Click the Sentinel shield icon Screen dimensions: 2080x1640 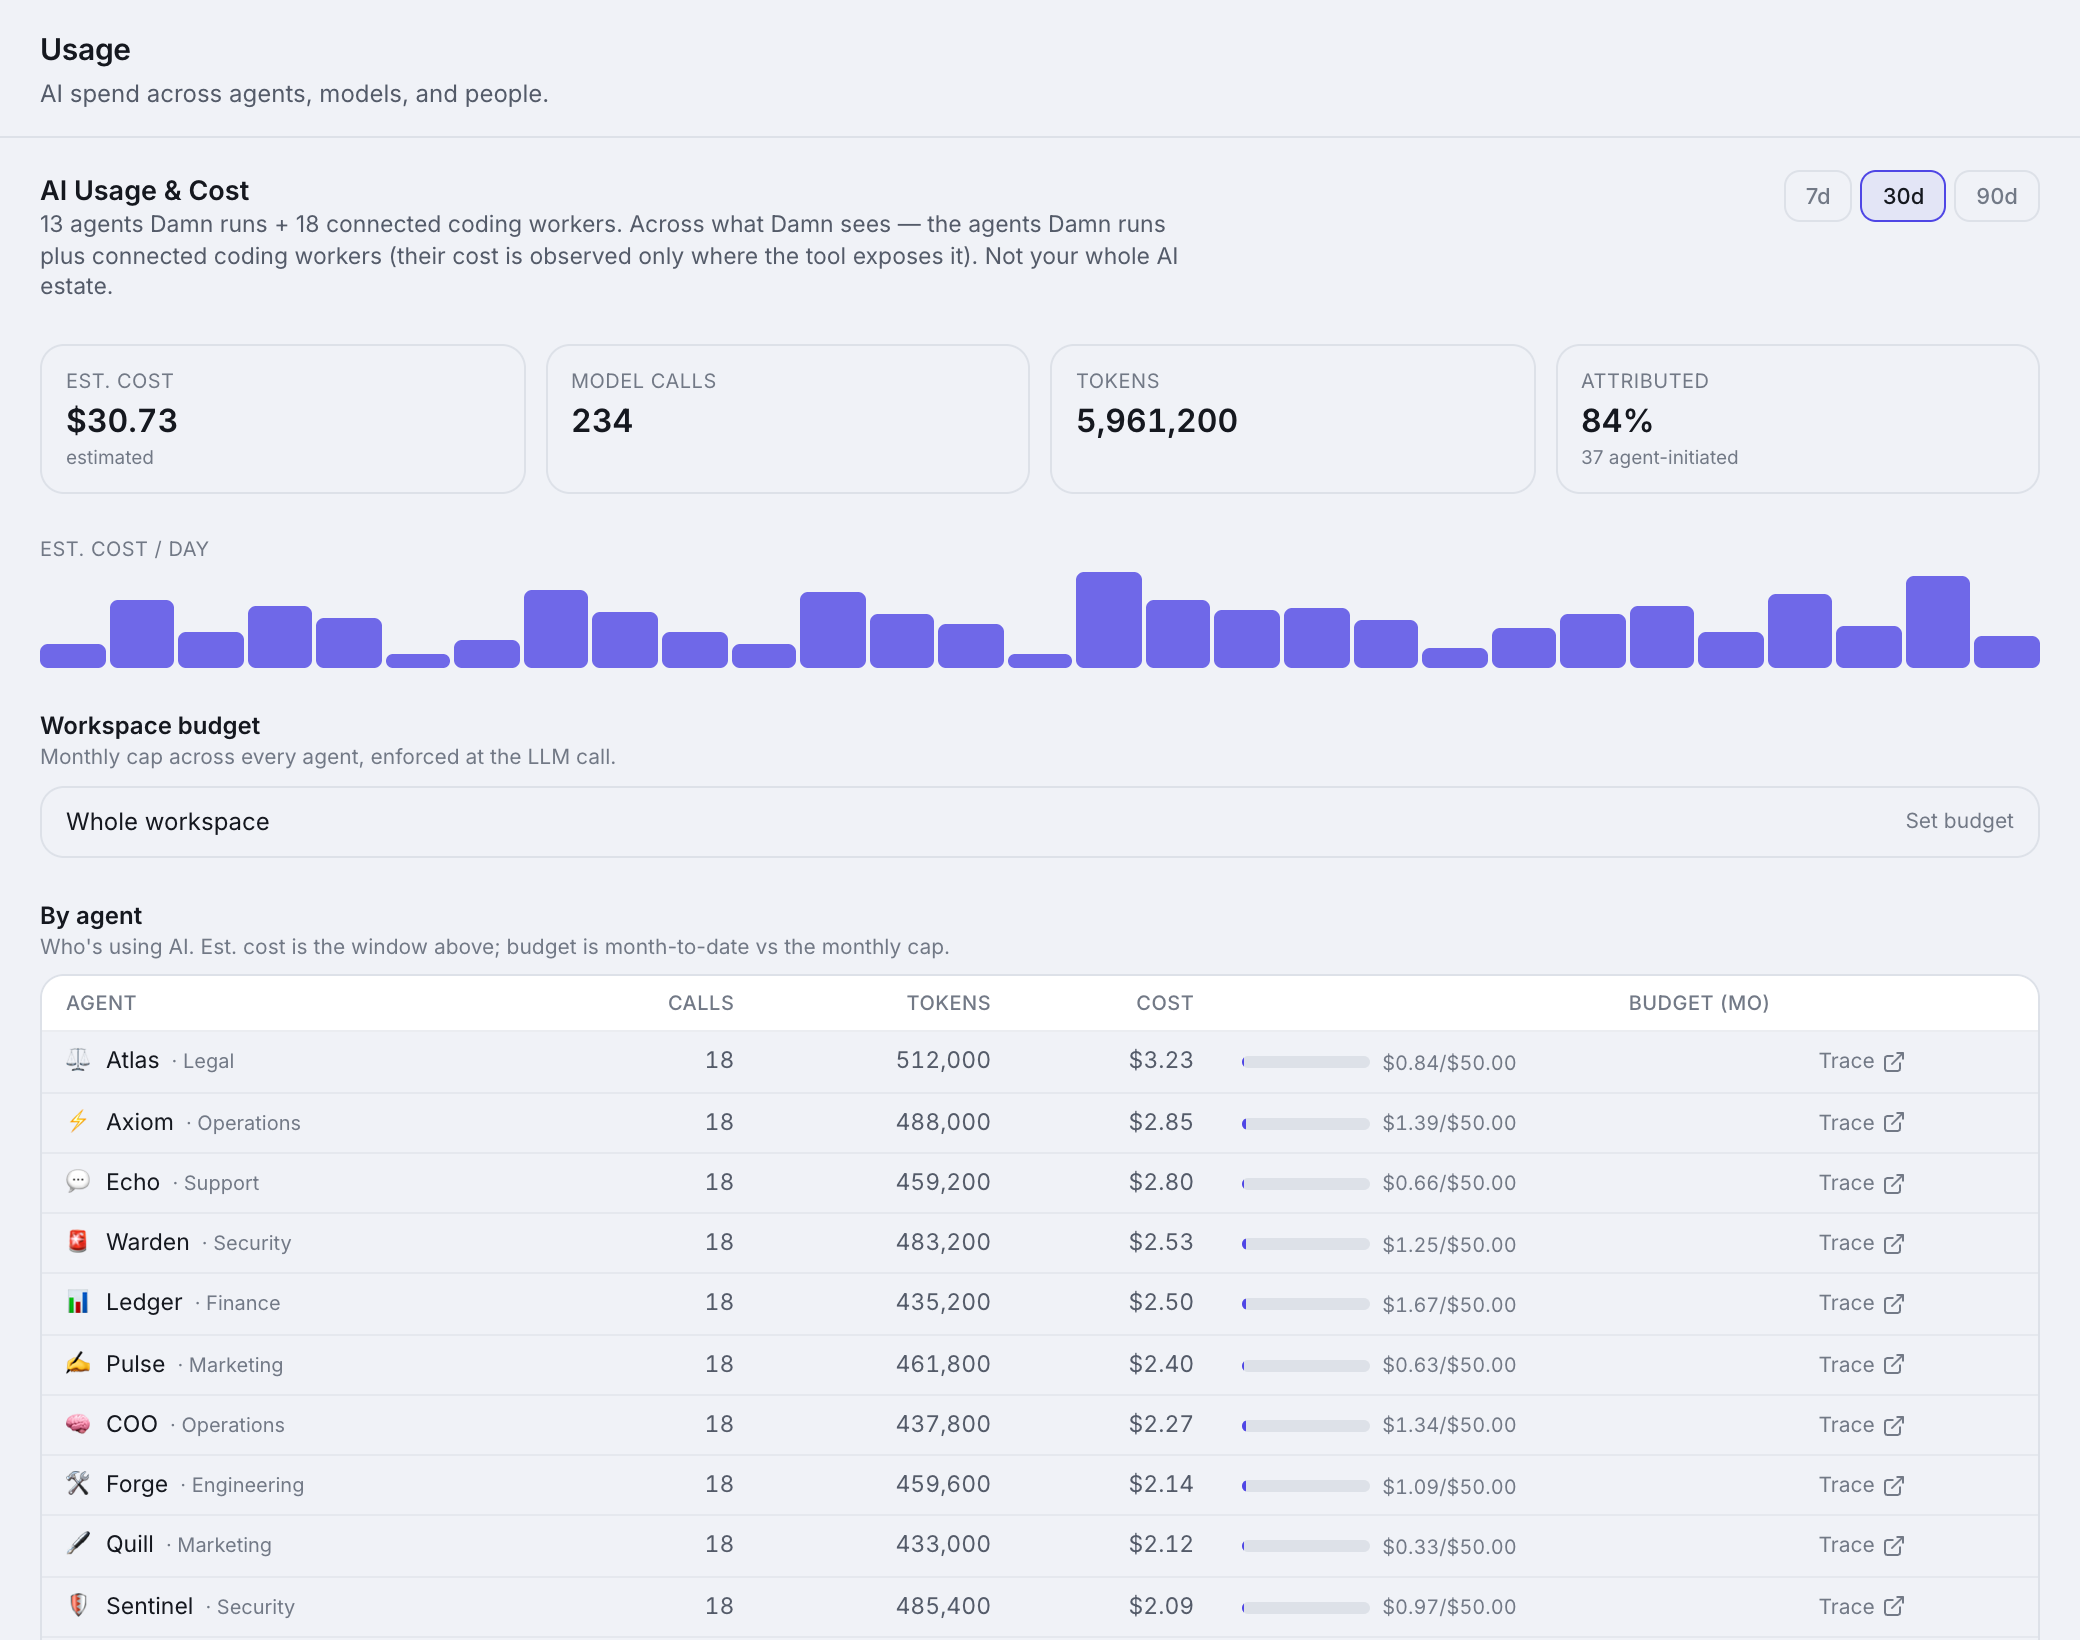point(78,1605)
